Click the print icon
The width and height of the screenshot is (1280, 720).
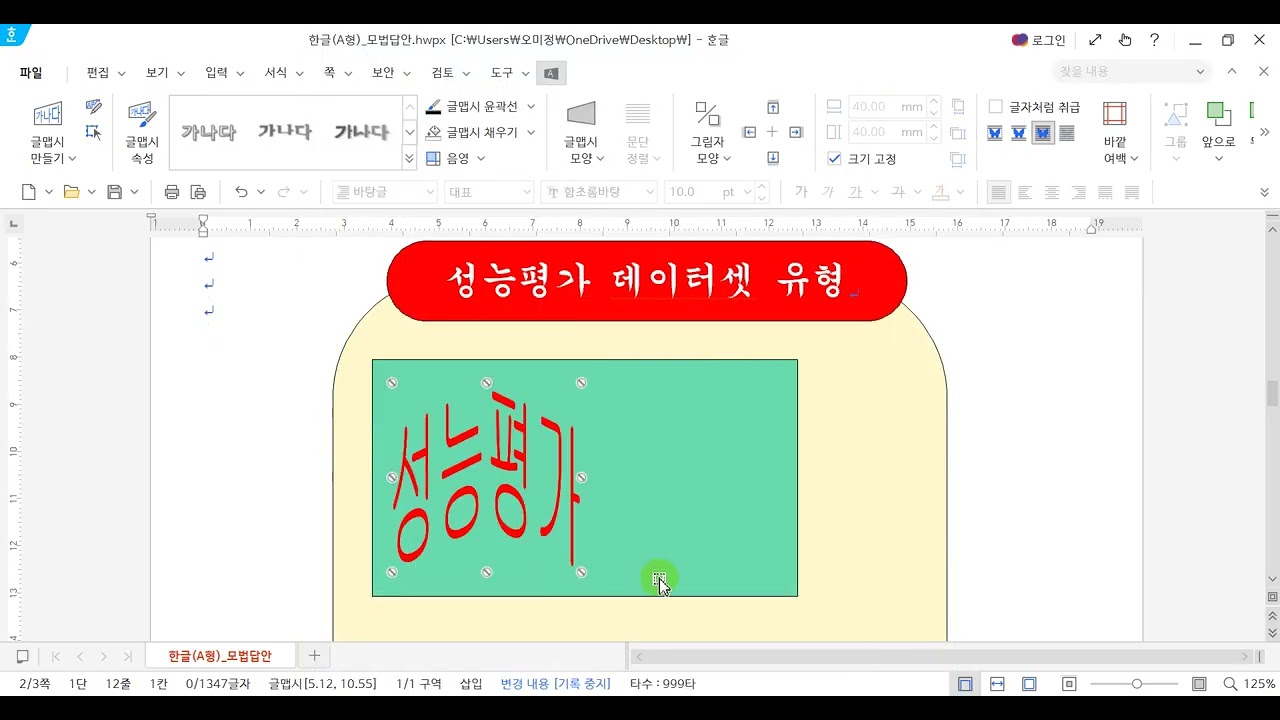(172, 192)
